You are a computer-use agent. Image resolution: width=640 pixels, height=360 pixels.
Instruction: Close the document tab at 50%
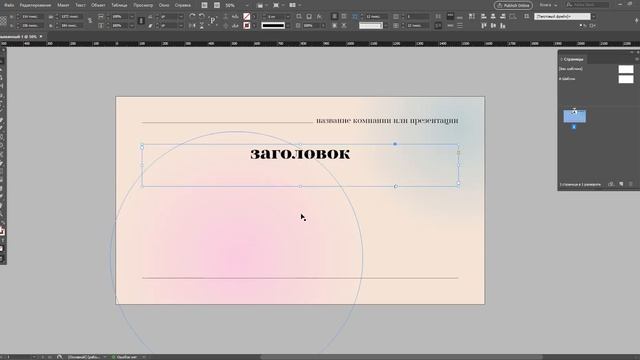41,37
